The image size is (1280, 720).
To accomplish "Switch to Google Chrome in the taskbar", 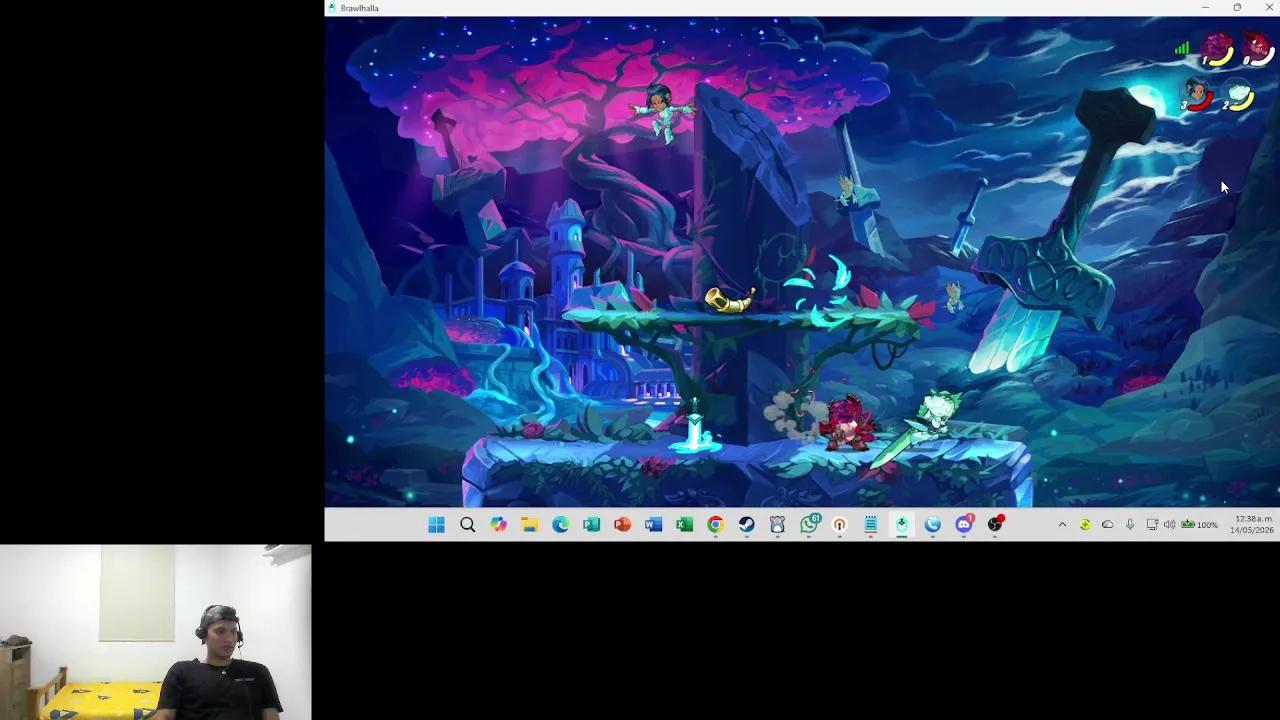I will click(x=715, y=525).
